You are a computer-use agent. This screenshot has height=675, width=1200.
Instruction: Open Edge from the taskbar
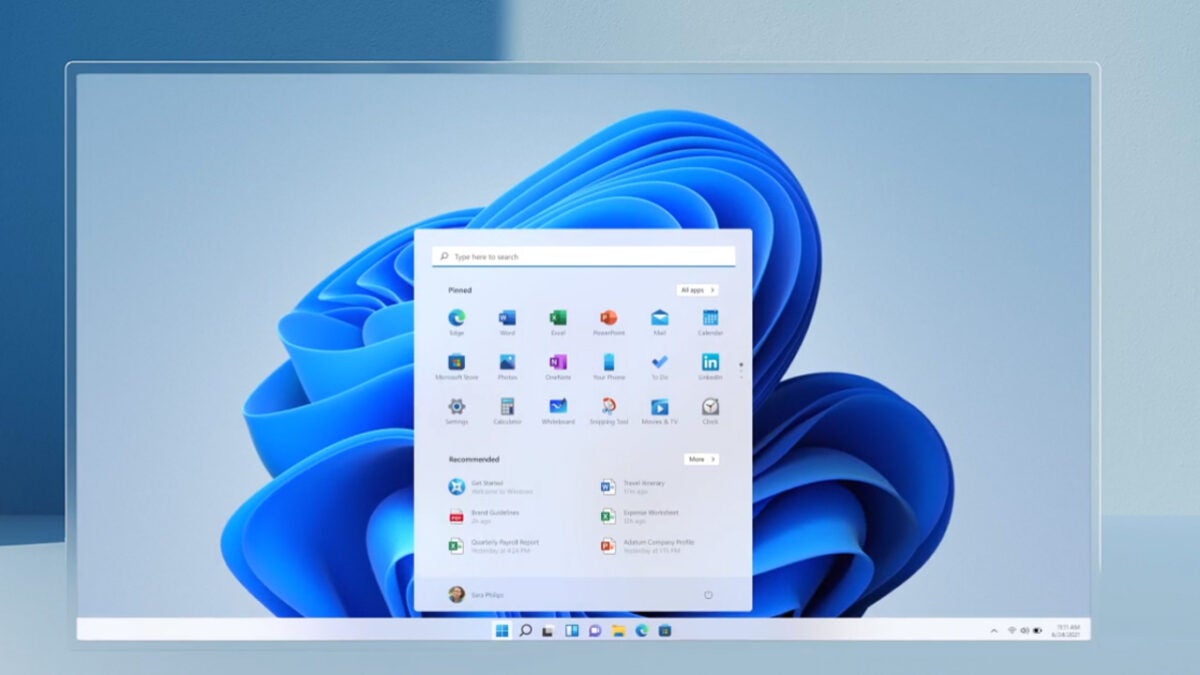click(642, 630)
